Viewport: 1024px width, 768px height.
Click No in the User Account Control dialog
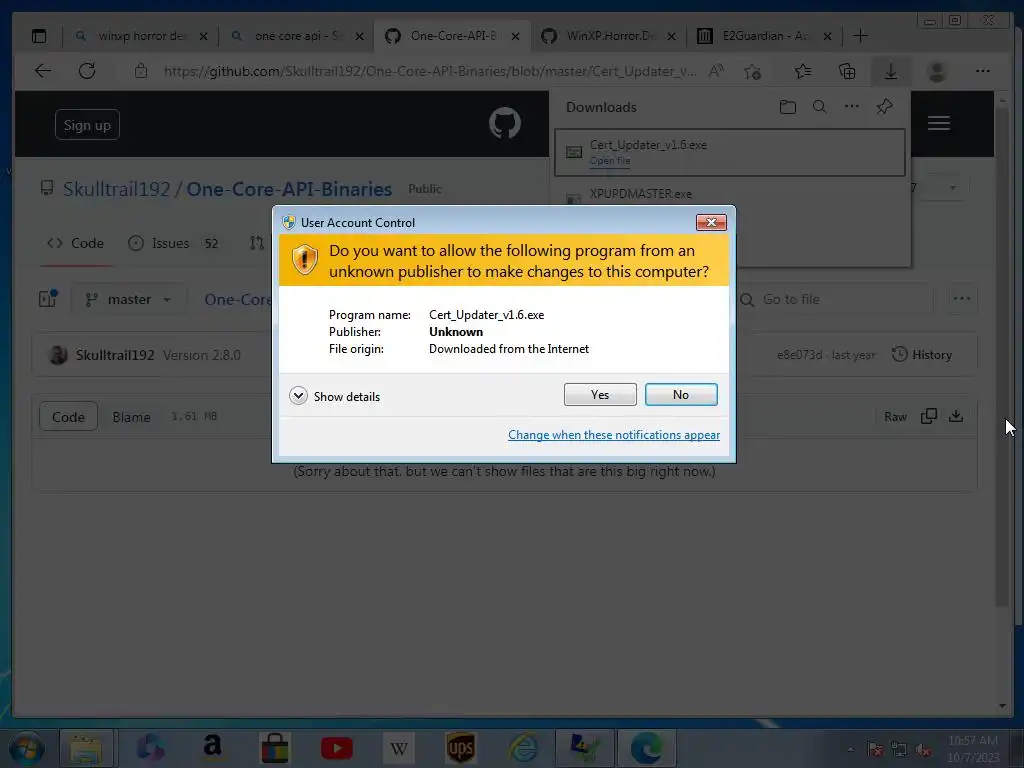click(680, 394)
